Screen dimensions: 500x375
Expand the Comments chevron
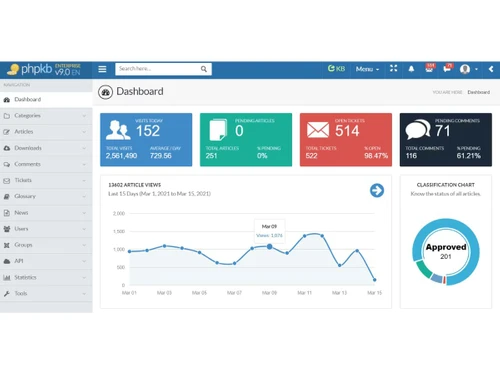pyautogui.click(x=84, y=164)
